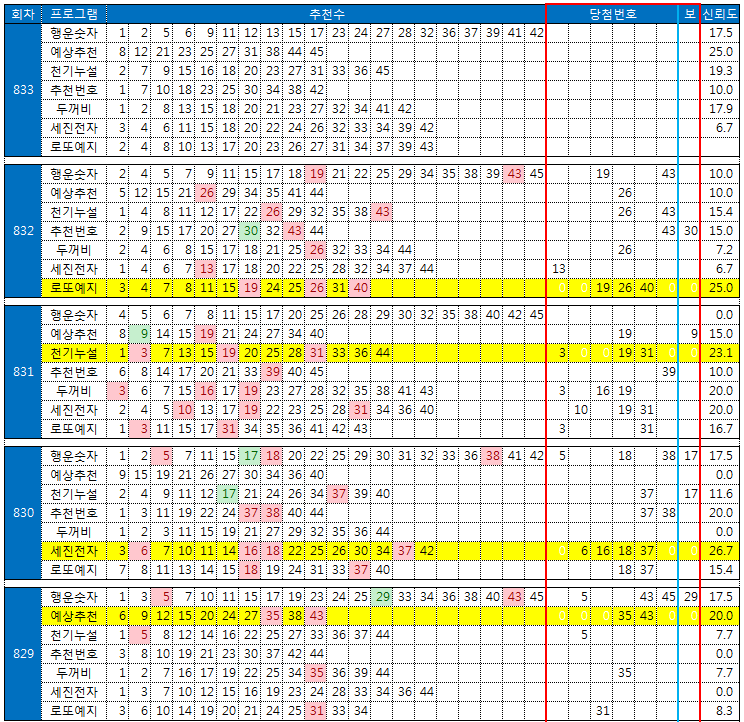Click the 26.7 confidence value
Viewport: 744px width, 722px height.
click(x=721, y=550)
